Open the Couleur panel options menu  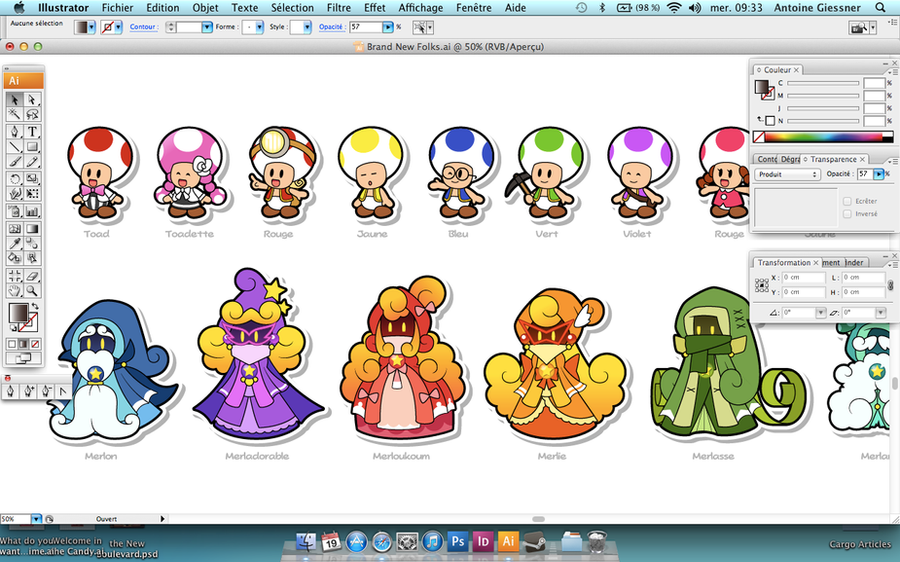click(x=891, y=71)
